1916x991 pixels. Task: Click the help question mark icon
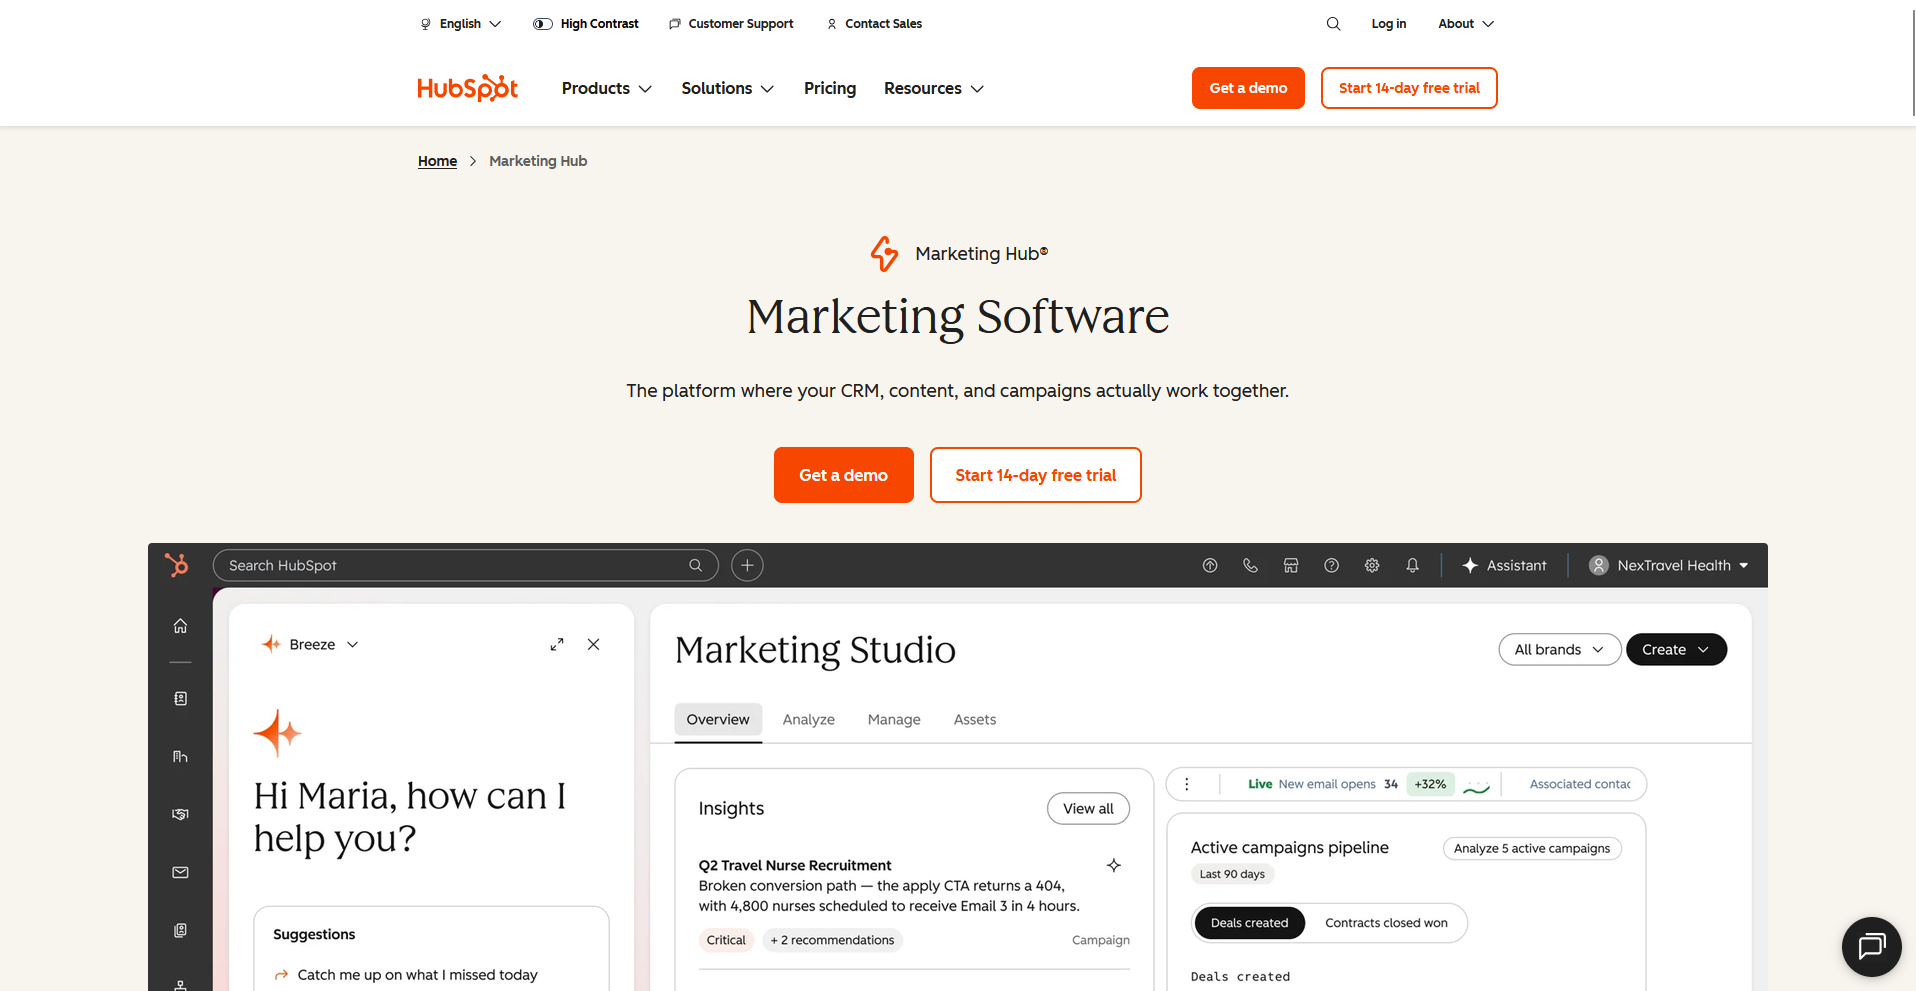(1331, 565)
